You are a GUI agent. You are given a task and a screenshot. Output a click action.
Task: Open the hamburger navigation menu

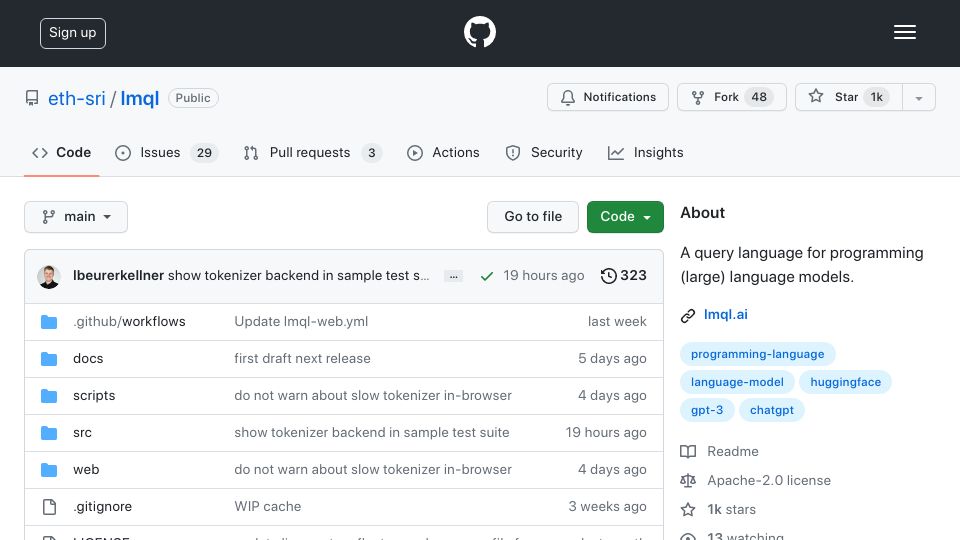[x=904, y=32]
